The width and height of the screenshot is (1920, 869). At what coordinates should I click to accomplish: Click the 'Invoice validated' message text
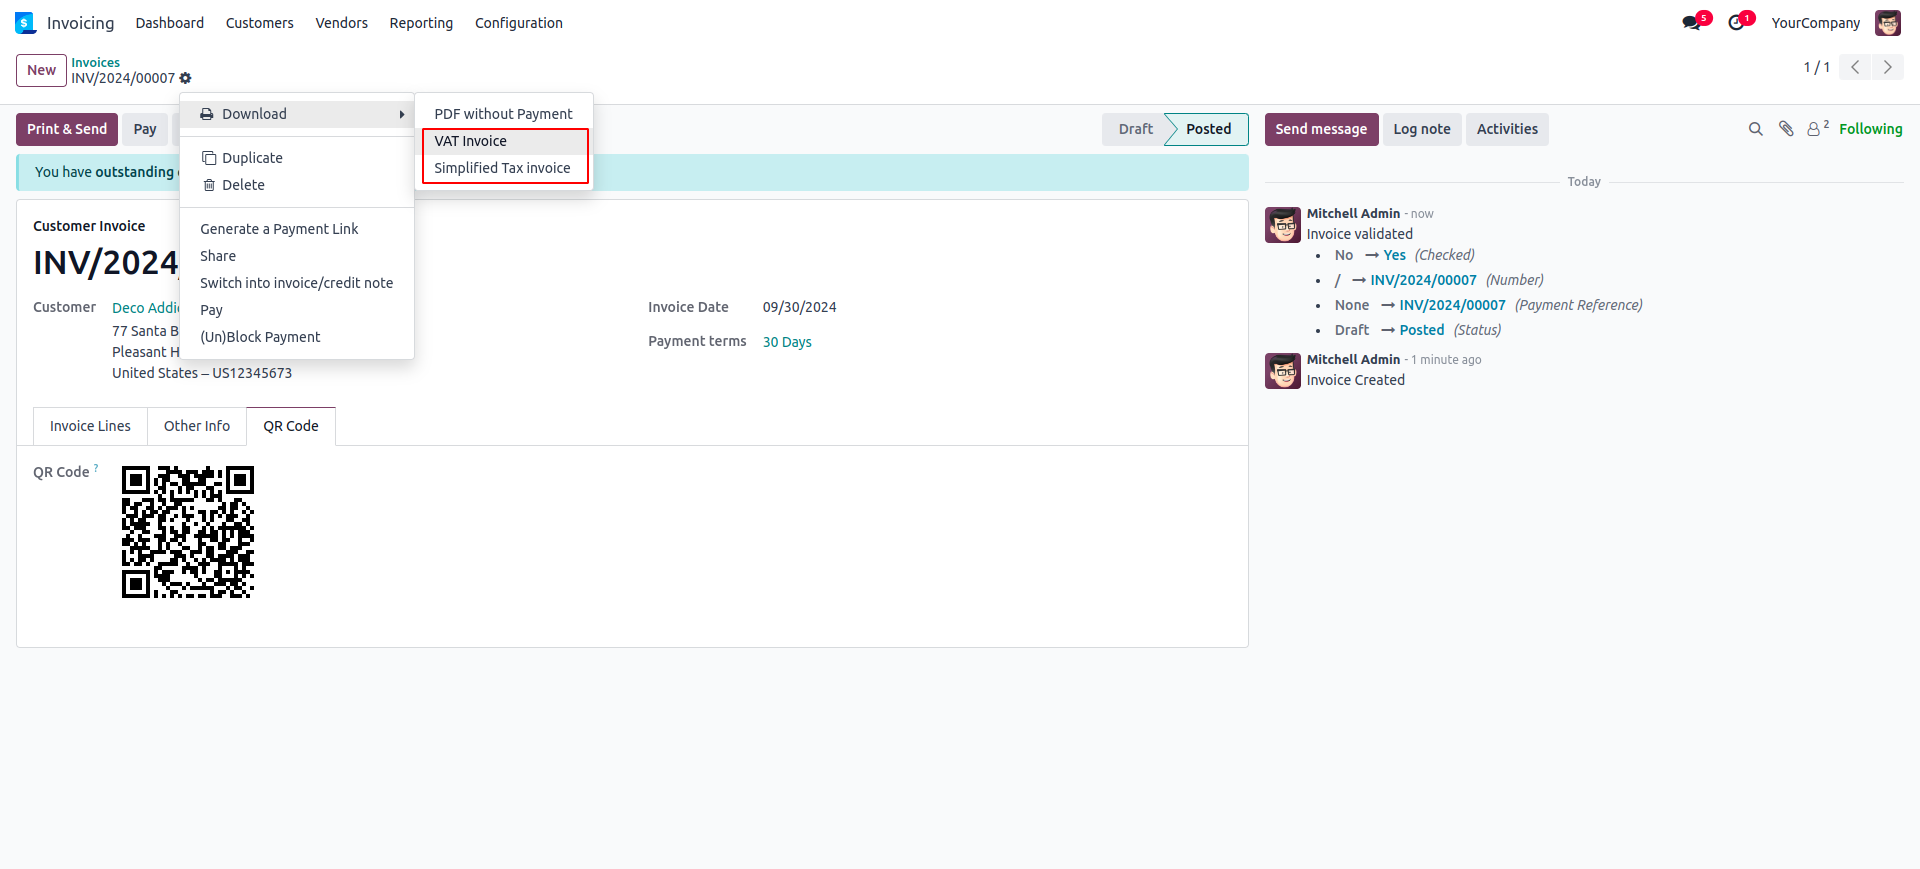pos(1359,234)
